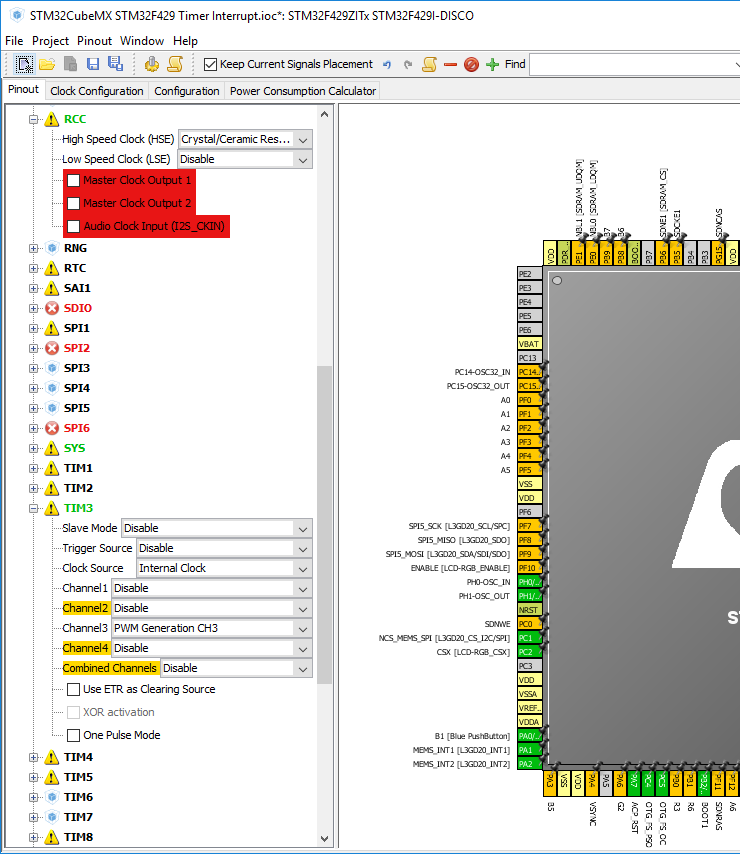Expand the TIM4 tree node

[x=35, y=757]
